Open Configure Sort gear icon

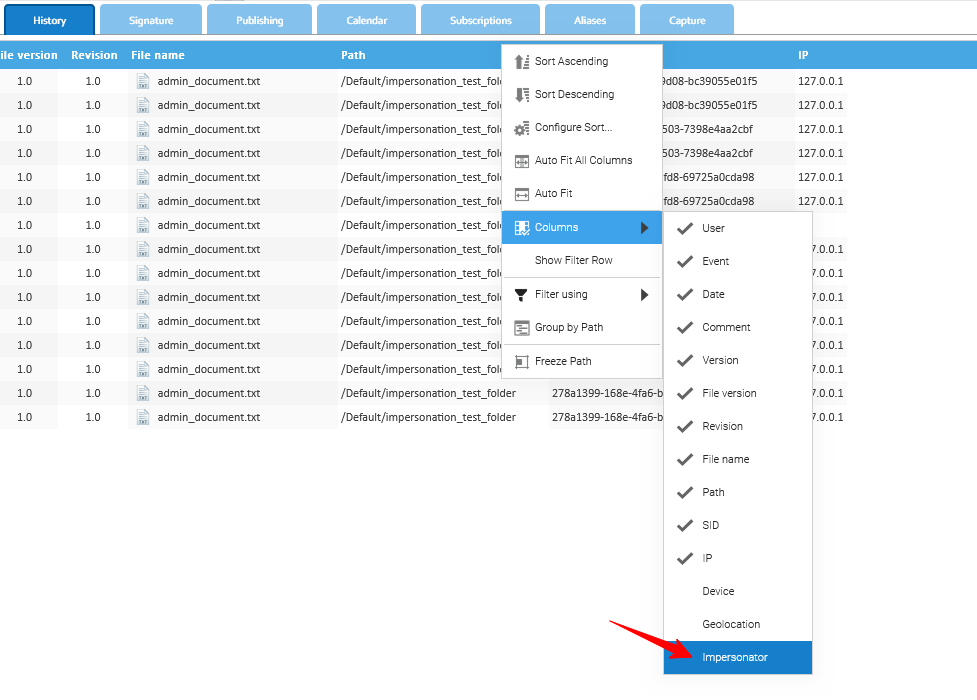[521, 128]
